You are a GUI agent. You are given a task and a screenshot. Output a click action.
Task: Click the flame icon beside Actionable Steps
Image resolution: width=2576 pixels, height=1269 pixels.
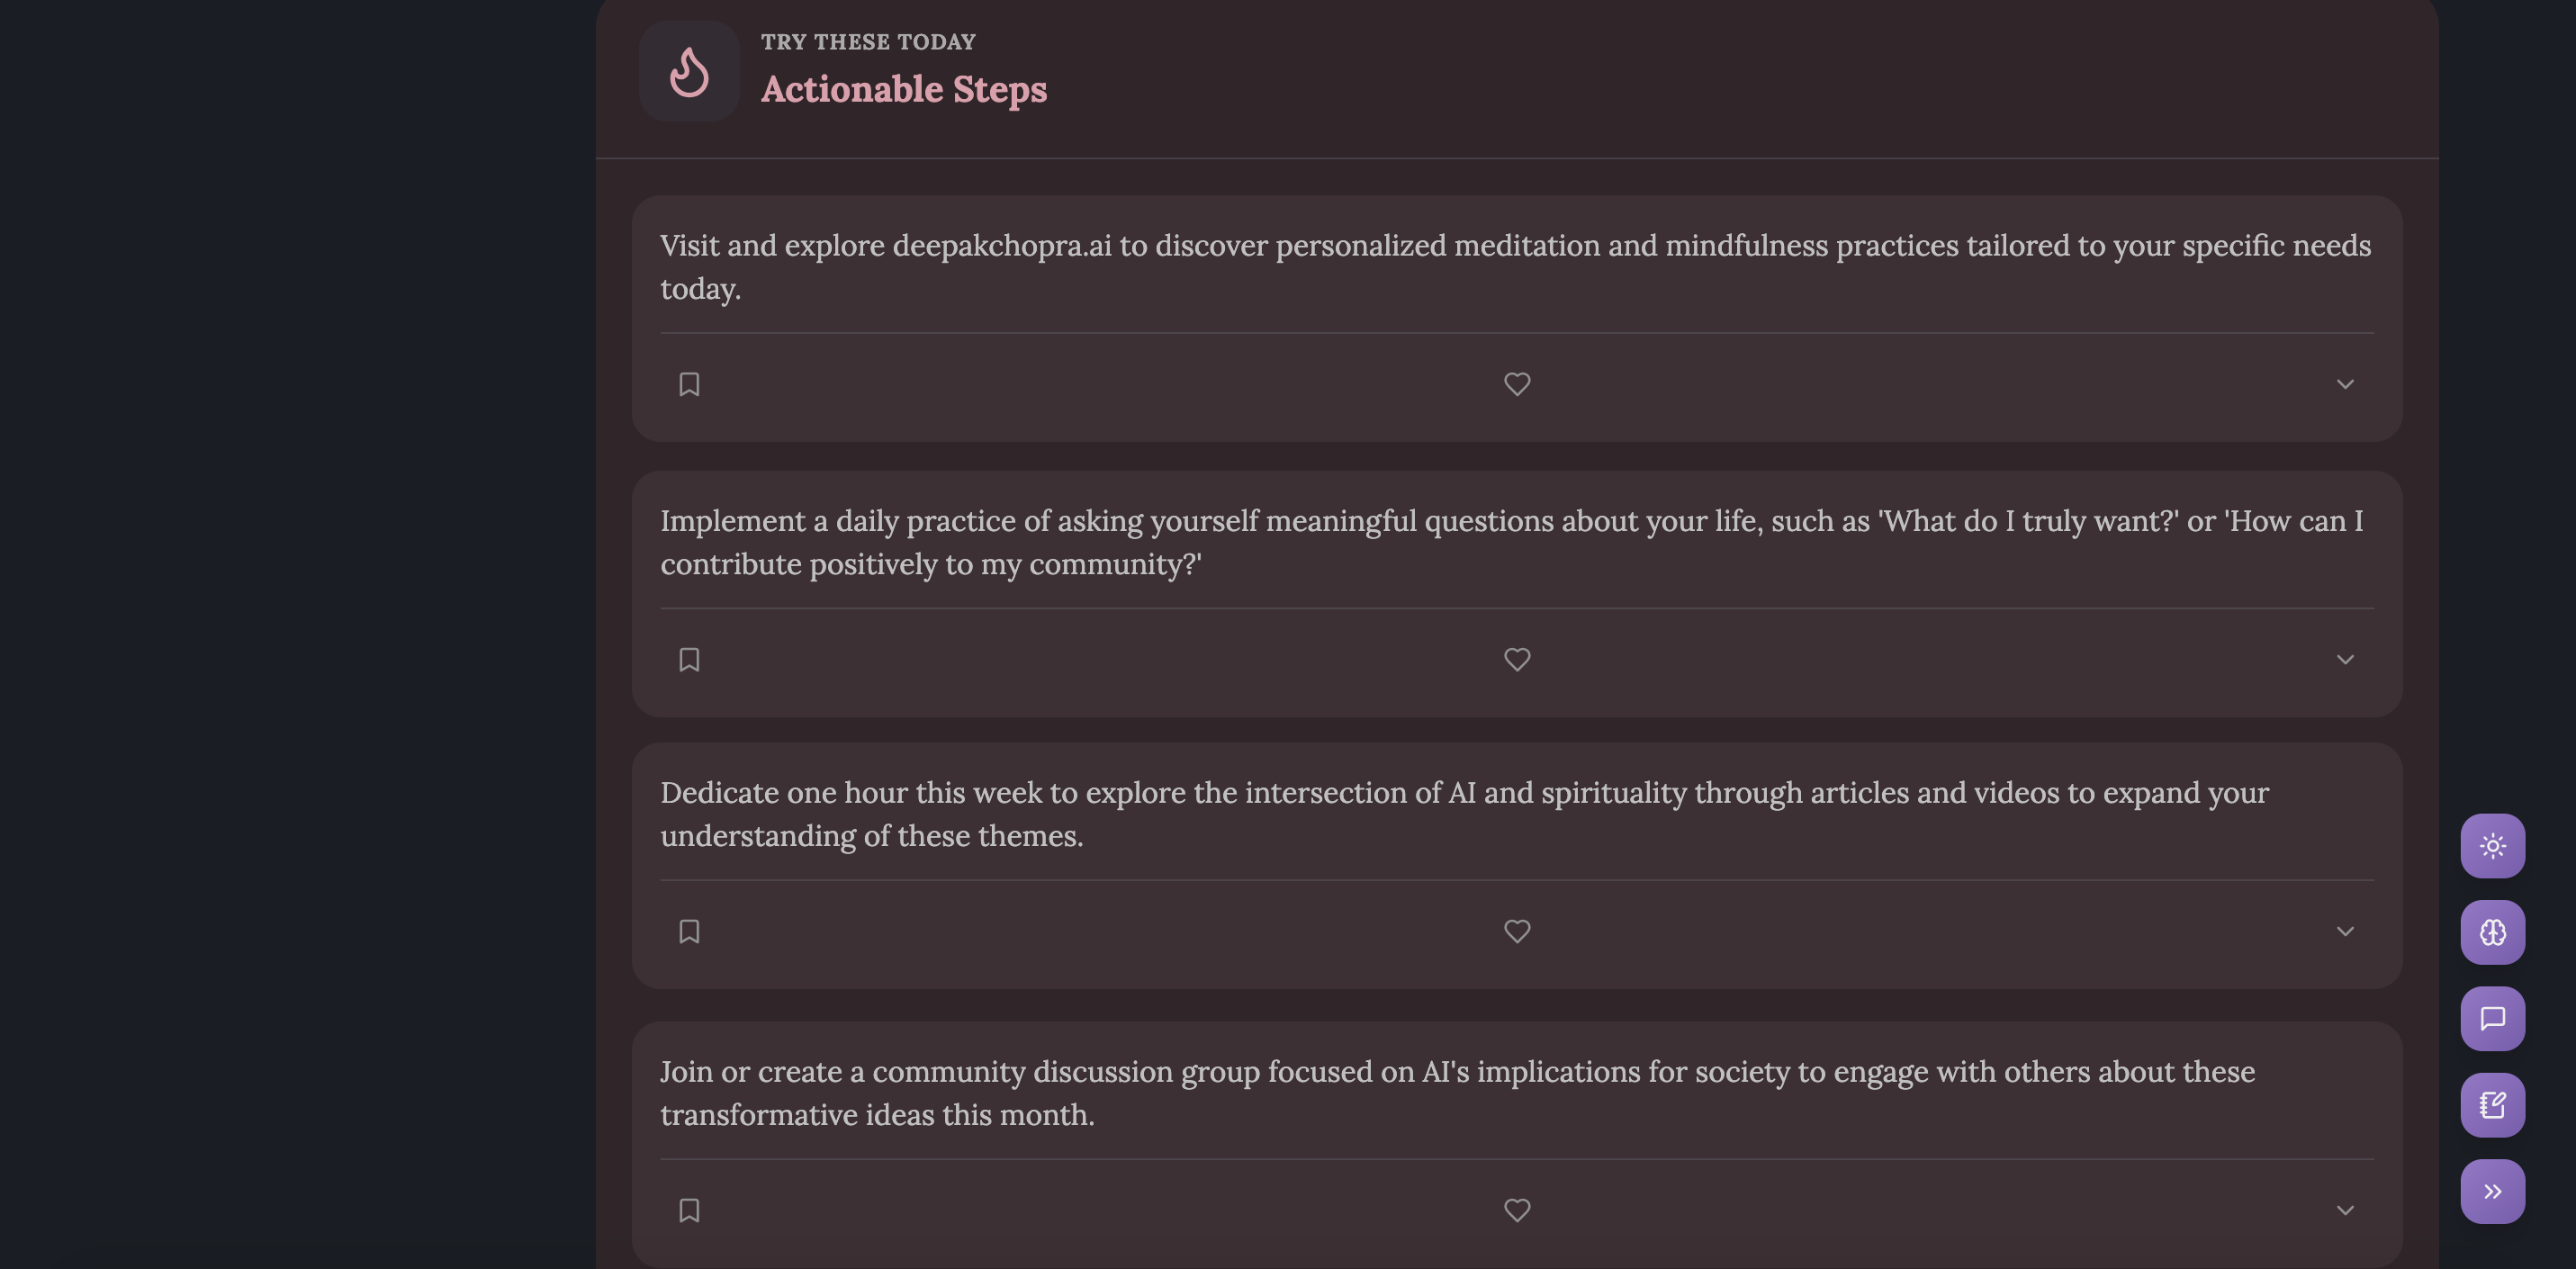tap(689, 71)
